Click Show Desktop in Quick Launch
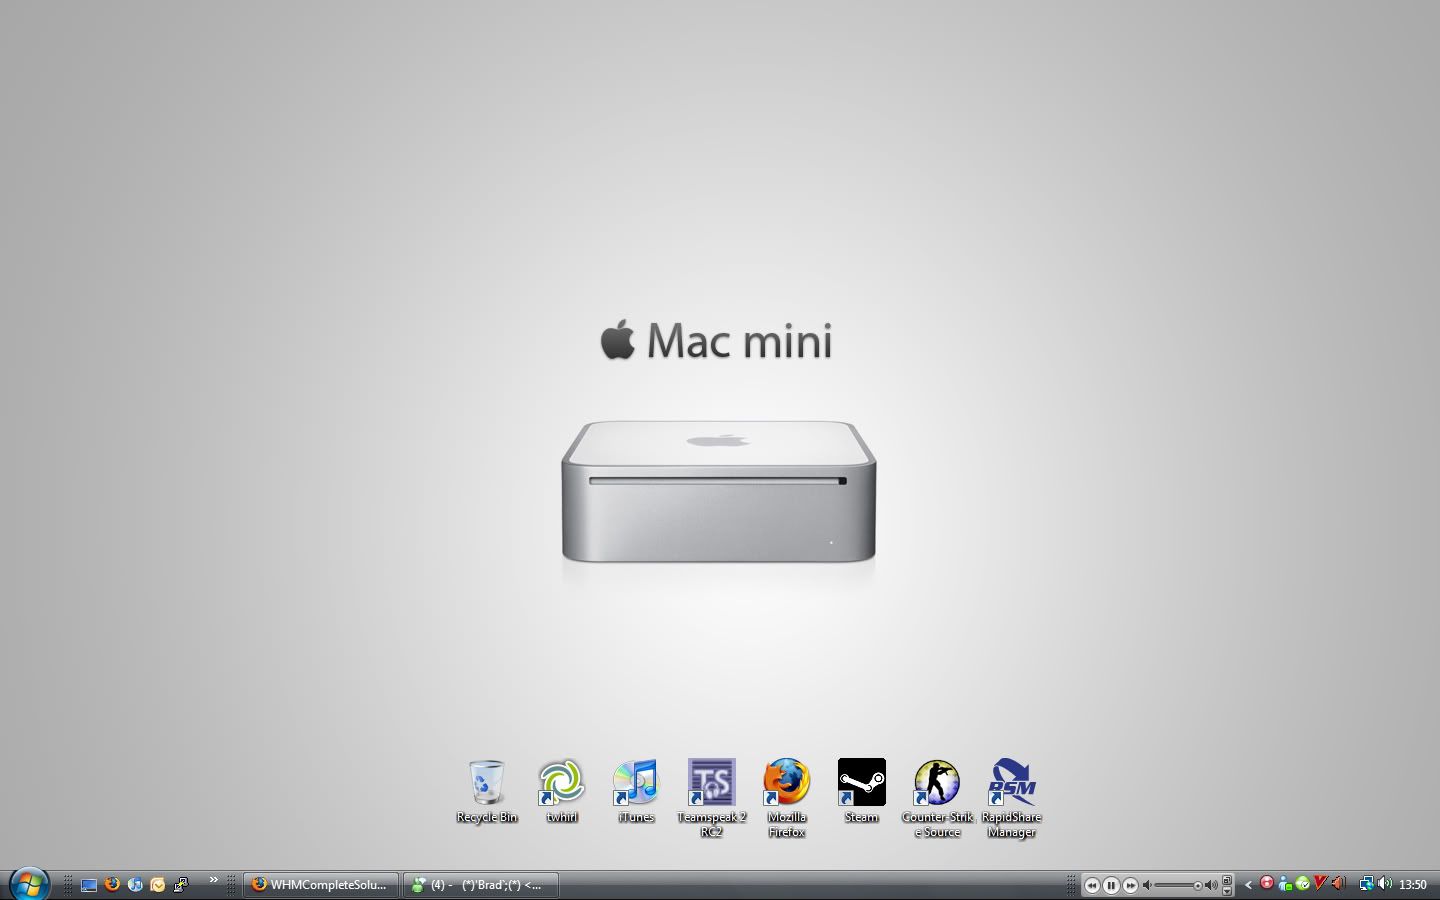This screenshot has height=900, width=1440. point(89,885)
